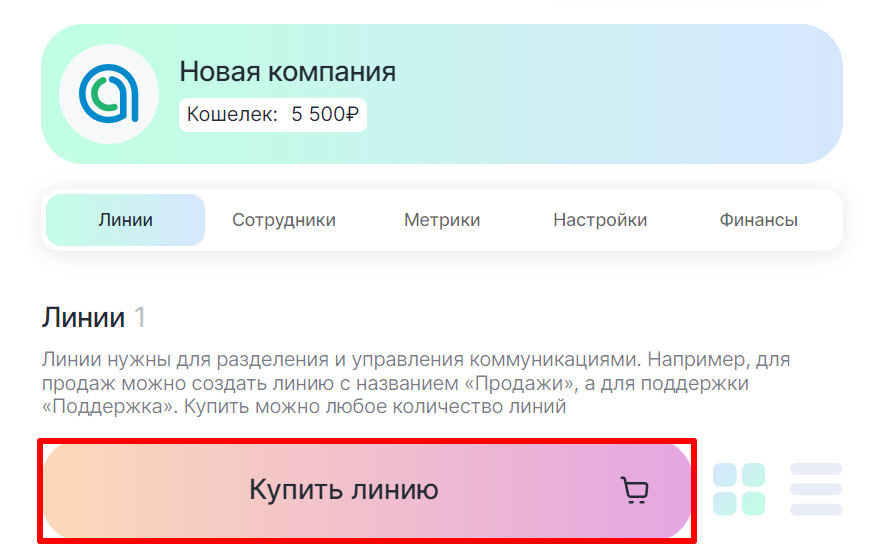The image size is (874, 559).
Task: Select the Линии tab
Action: 126,220
